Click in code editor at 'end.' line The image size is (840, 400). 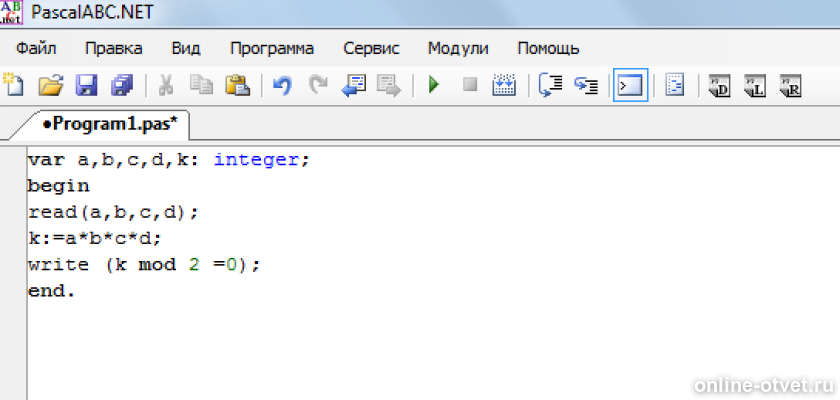(52, 291)
